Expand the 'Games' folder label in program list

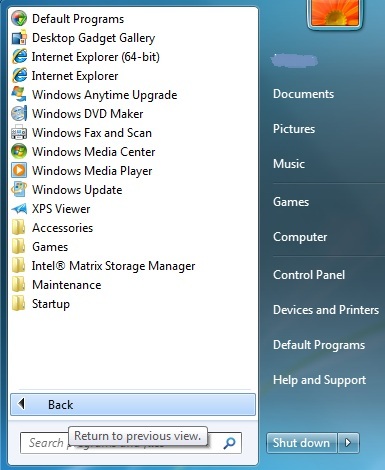click(50, 247)
